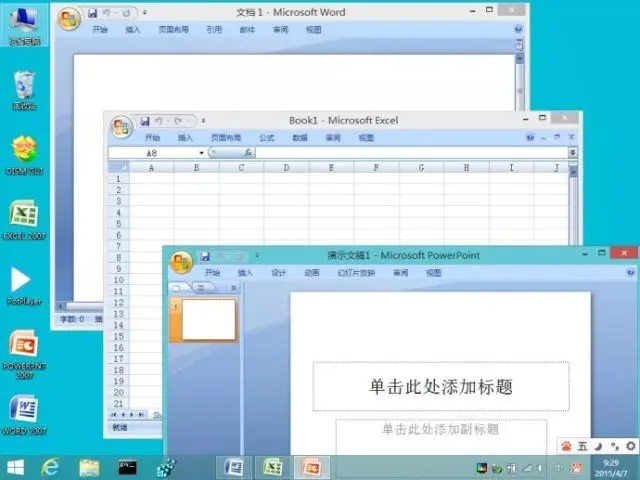This screenshot has height=480, width=640.
Task: Expand the Excel formula bar chevron
Action: click(x=573, y=153)
